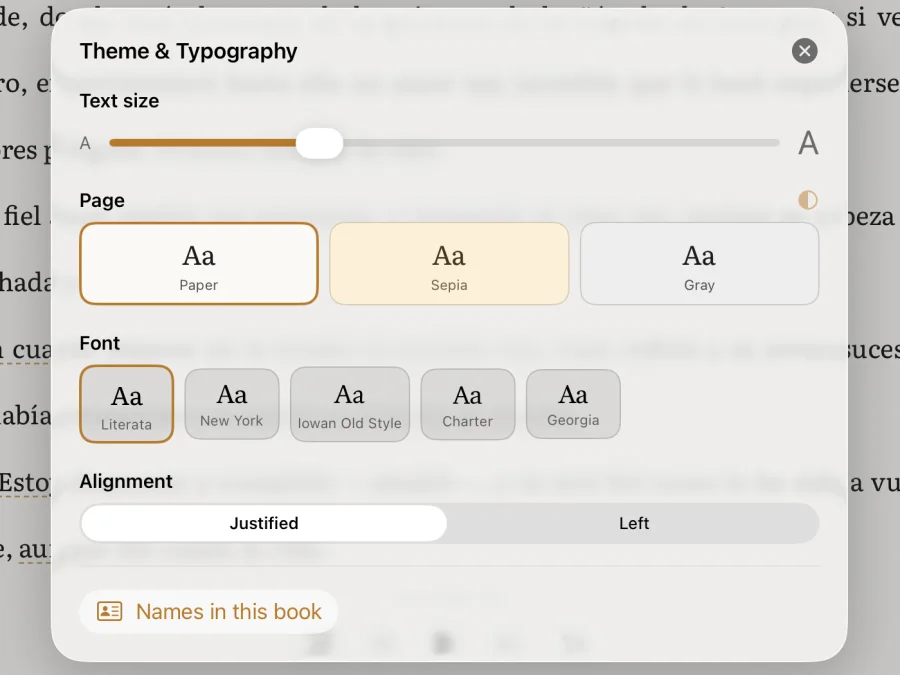Select the Sepia page theme
The image size is (900, 675).
point(449,263)
